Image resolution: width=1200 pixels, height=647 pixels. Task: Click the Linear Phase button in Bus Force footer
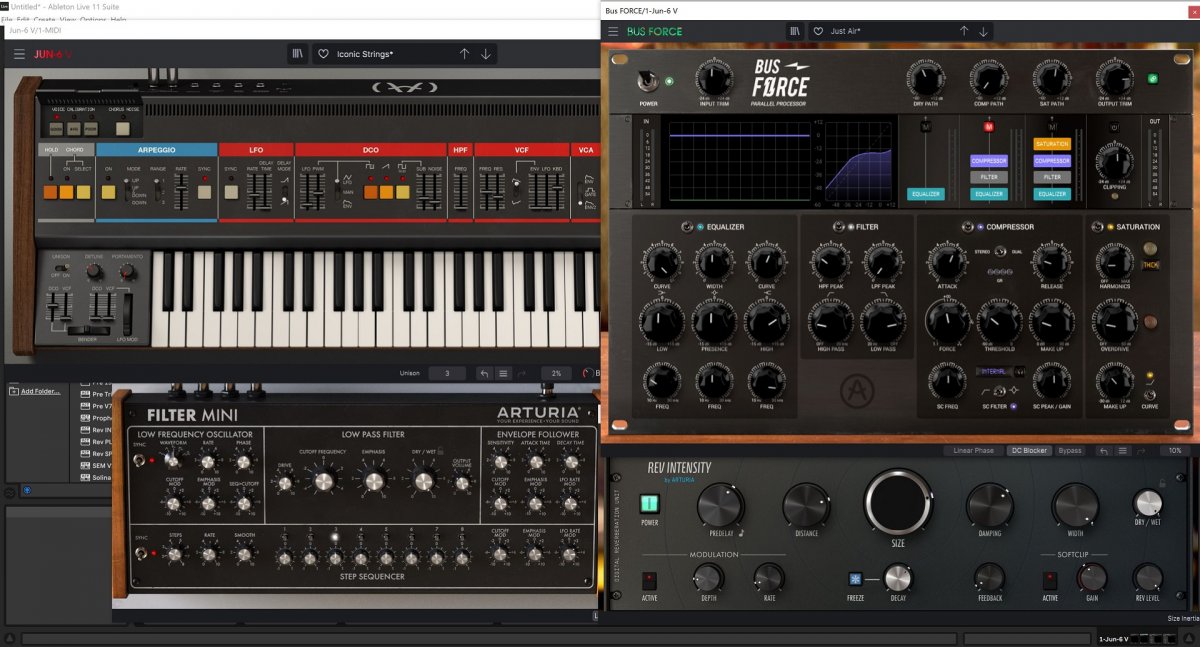(x=974, y=451)
